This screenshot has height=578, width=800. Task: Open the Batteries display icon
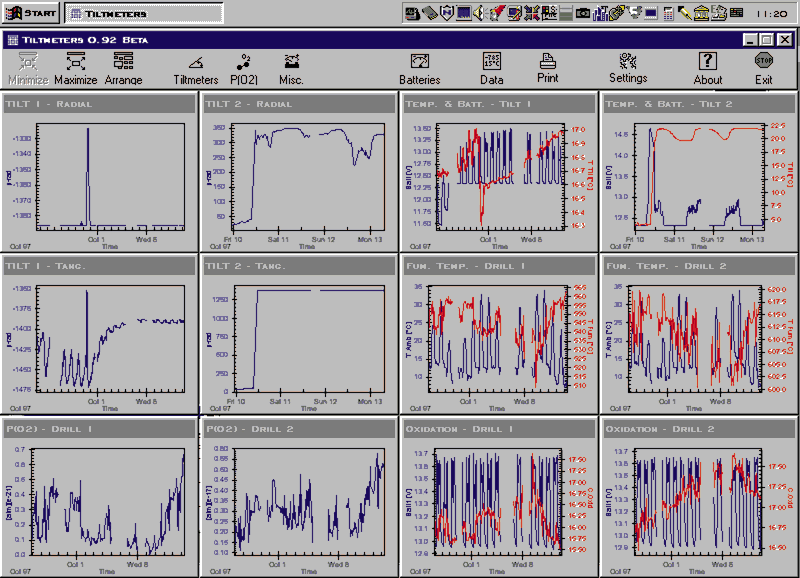[419, 68]
